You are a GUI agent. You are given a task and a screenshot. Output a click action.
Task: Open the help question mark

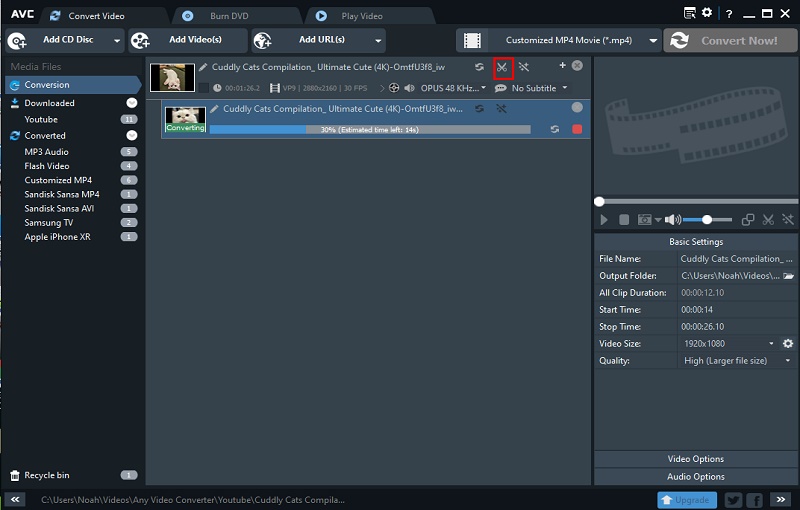click(729, 14)
